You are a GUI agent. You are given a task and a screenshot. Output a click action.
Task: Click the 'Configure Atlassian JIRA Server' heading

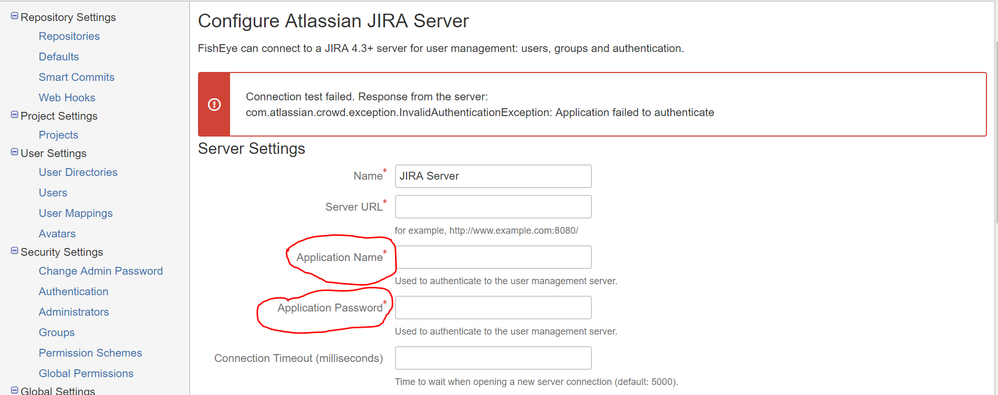(334, 21)
